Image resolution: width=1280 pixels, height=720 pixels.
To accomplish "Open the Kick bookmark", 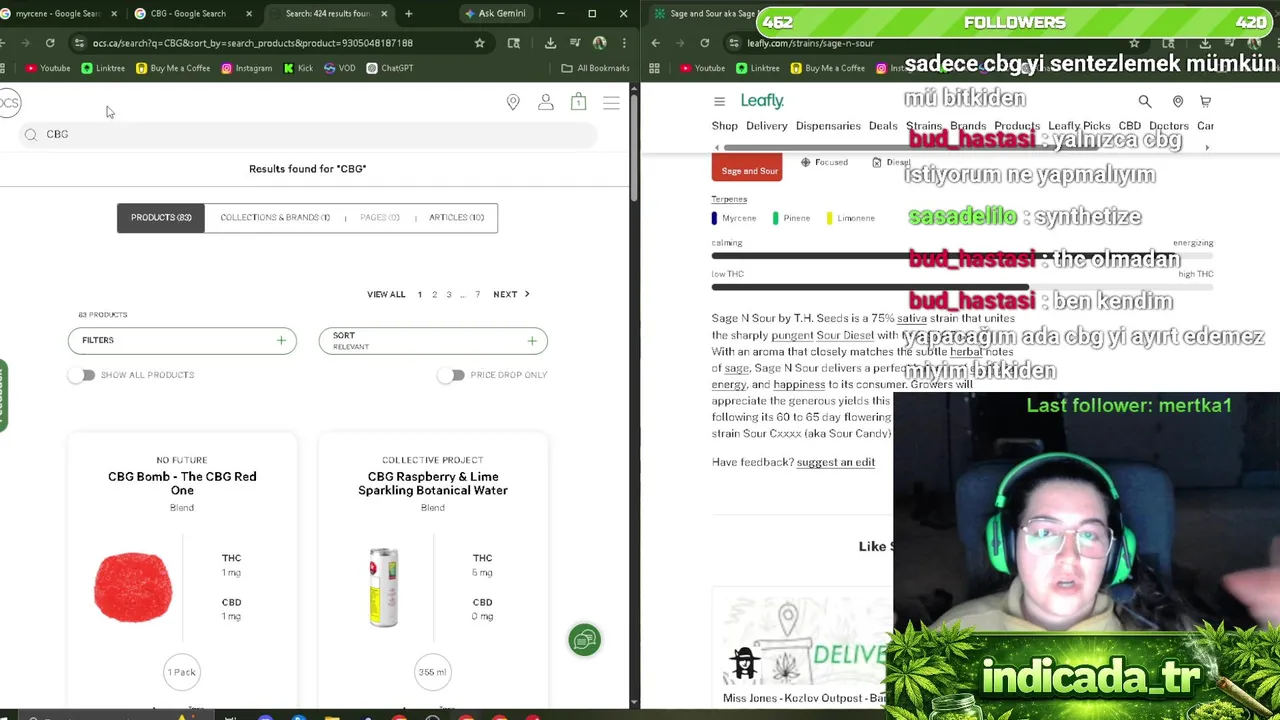I will pyautogui.click(x=298, y=68).
